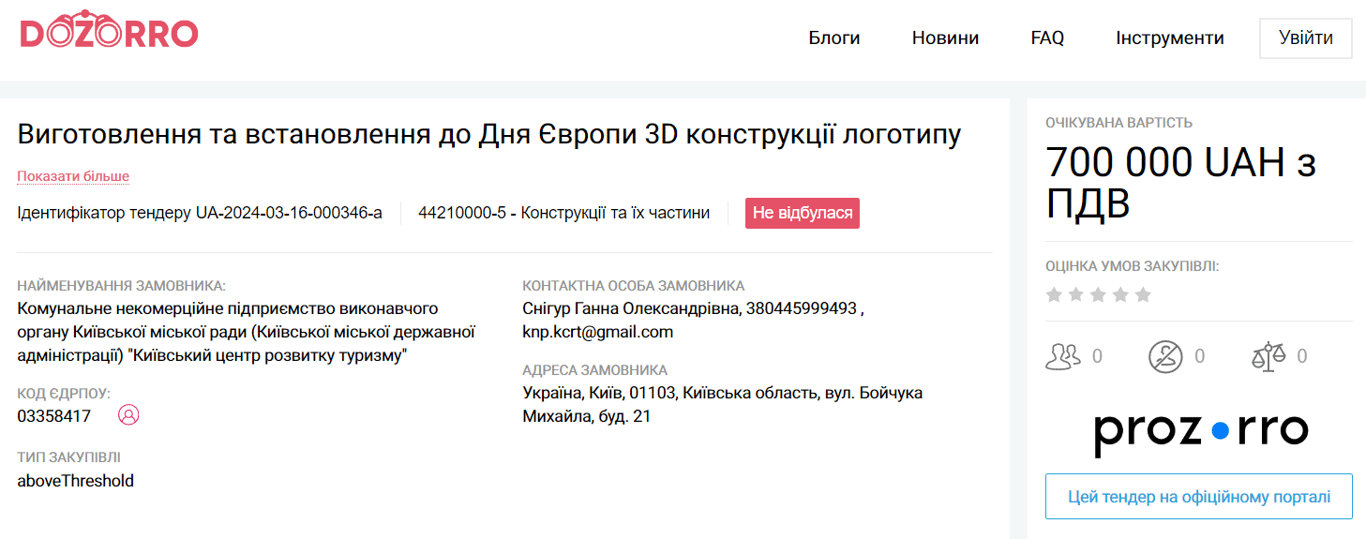Go to the Новини section
Image resolution: width=1366 pixels, height=539 pixels.
tap(945, 38)
